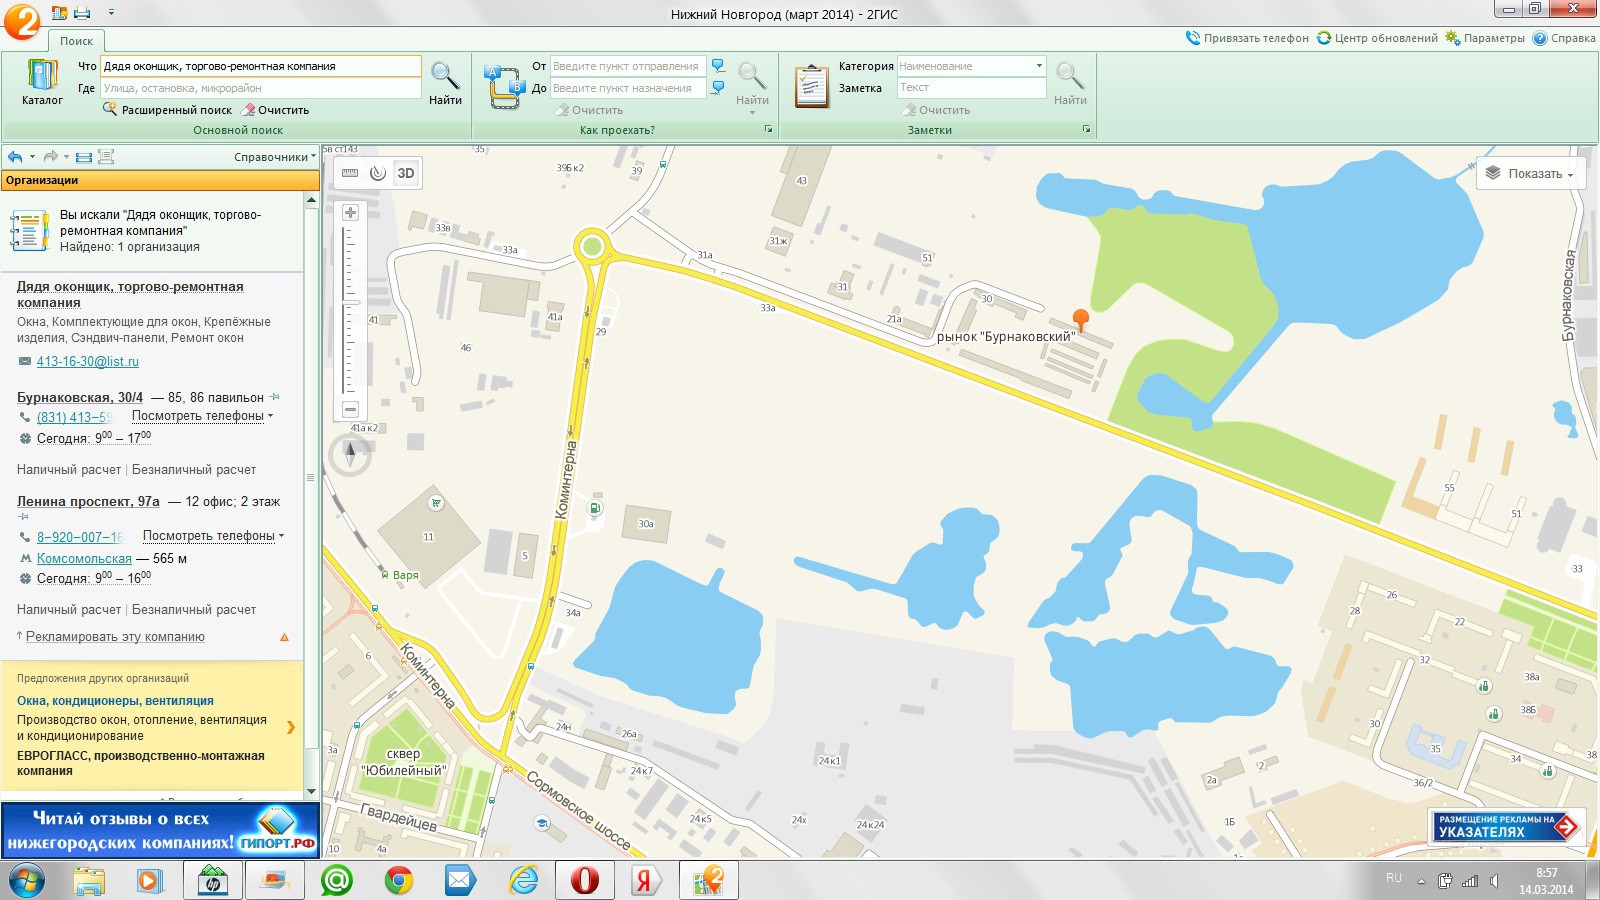This screenshot has height=900, width=1600.
Task: Open the Окна, кондиционеры, вентиляция offer
Action: pos(115,701)
